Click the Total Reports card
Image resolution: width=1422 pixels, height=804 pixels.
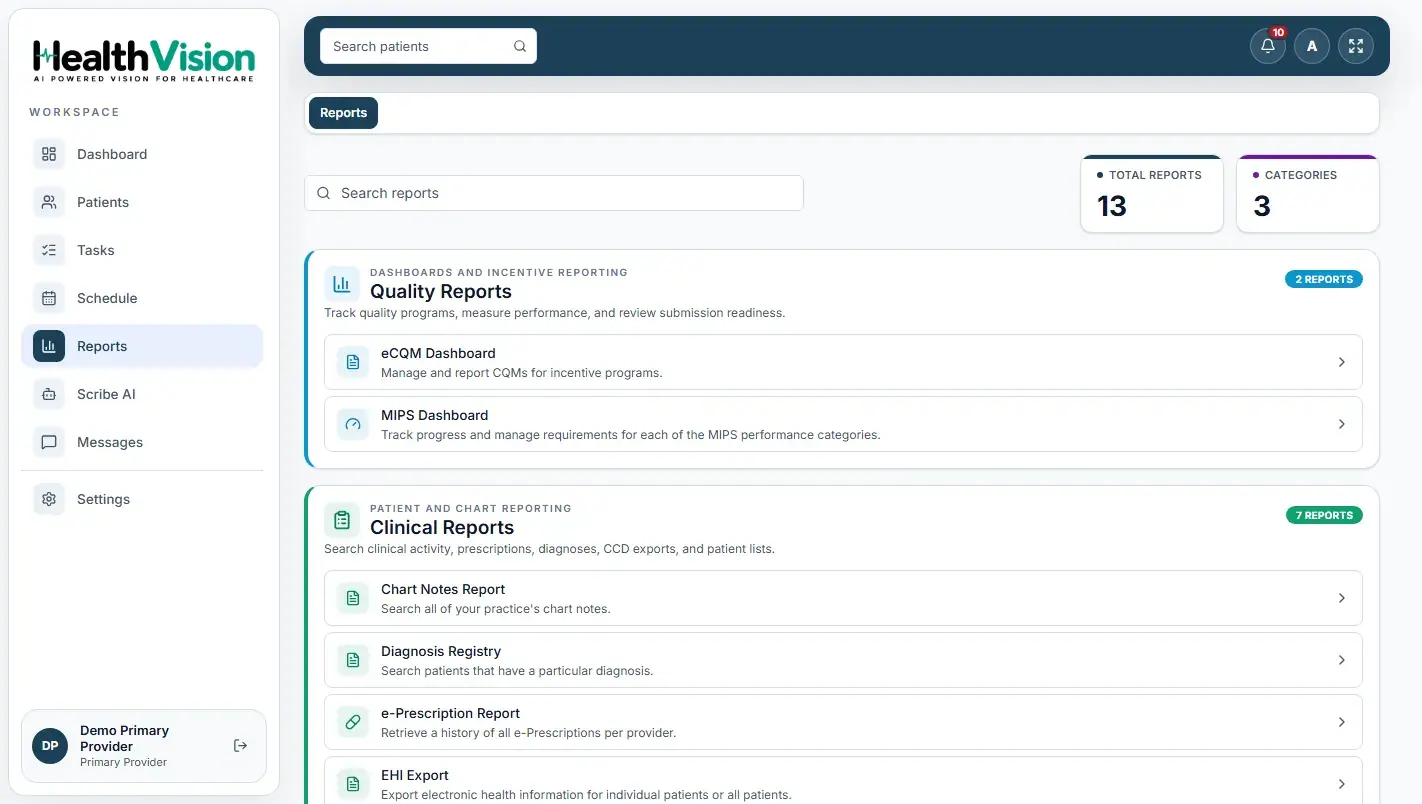(x=1152, y=194)
